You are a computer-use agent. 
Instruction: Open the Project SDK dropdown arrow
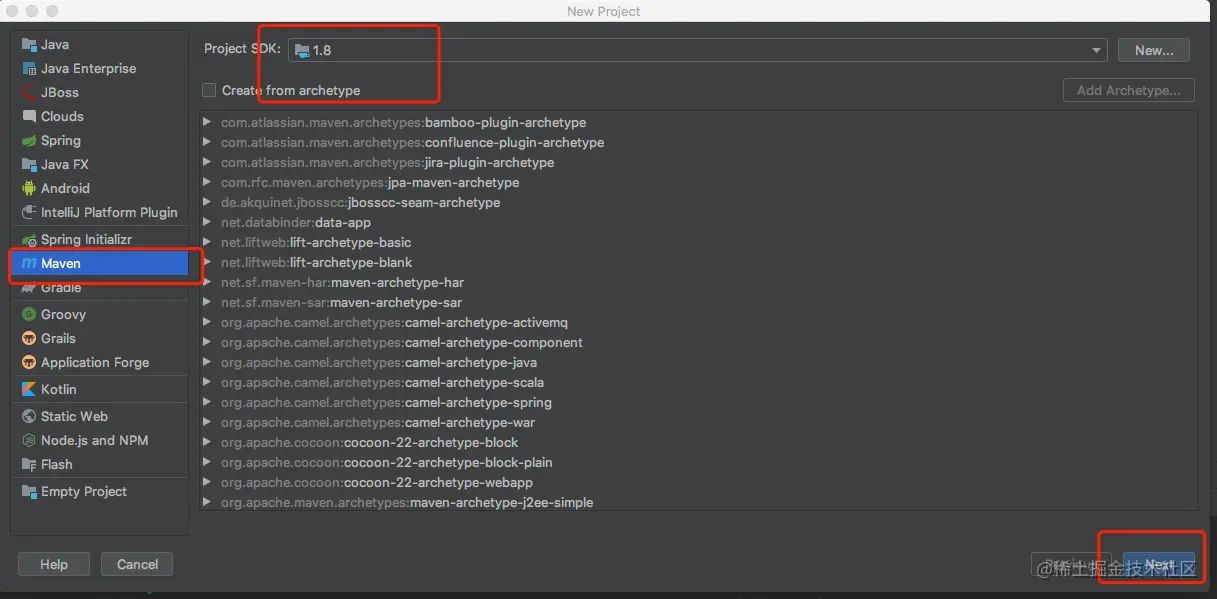coord(1097,50)
